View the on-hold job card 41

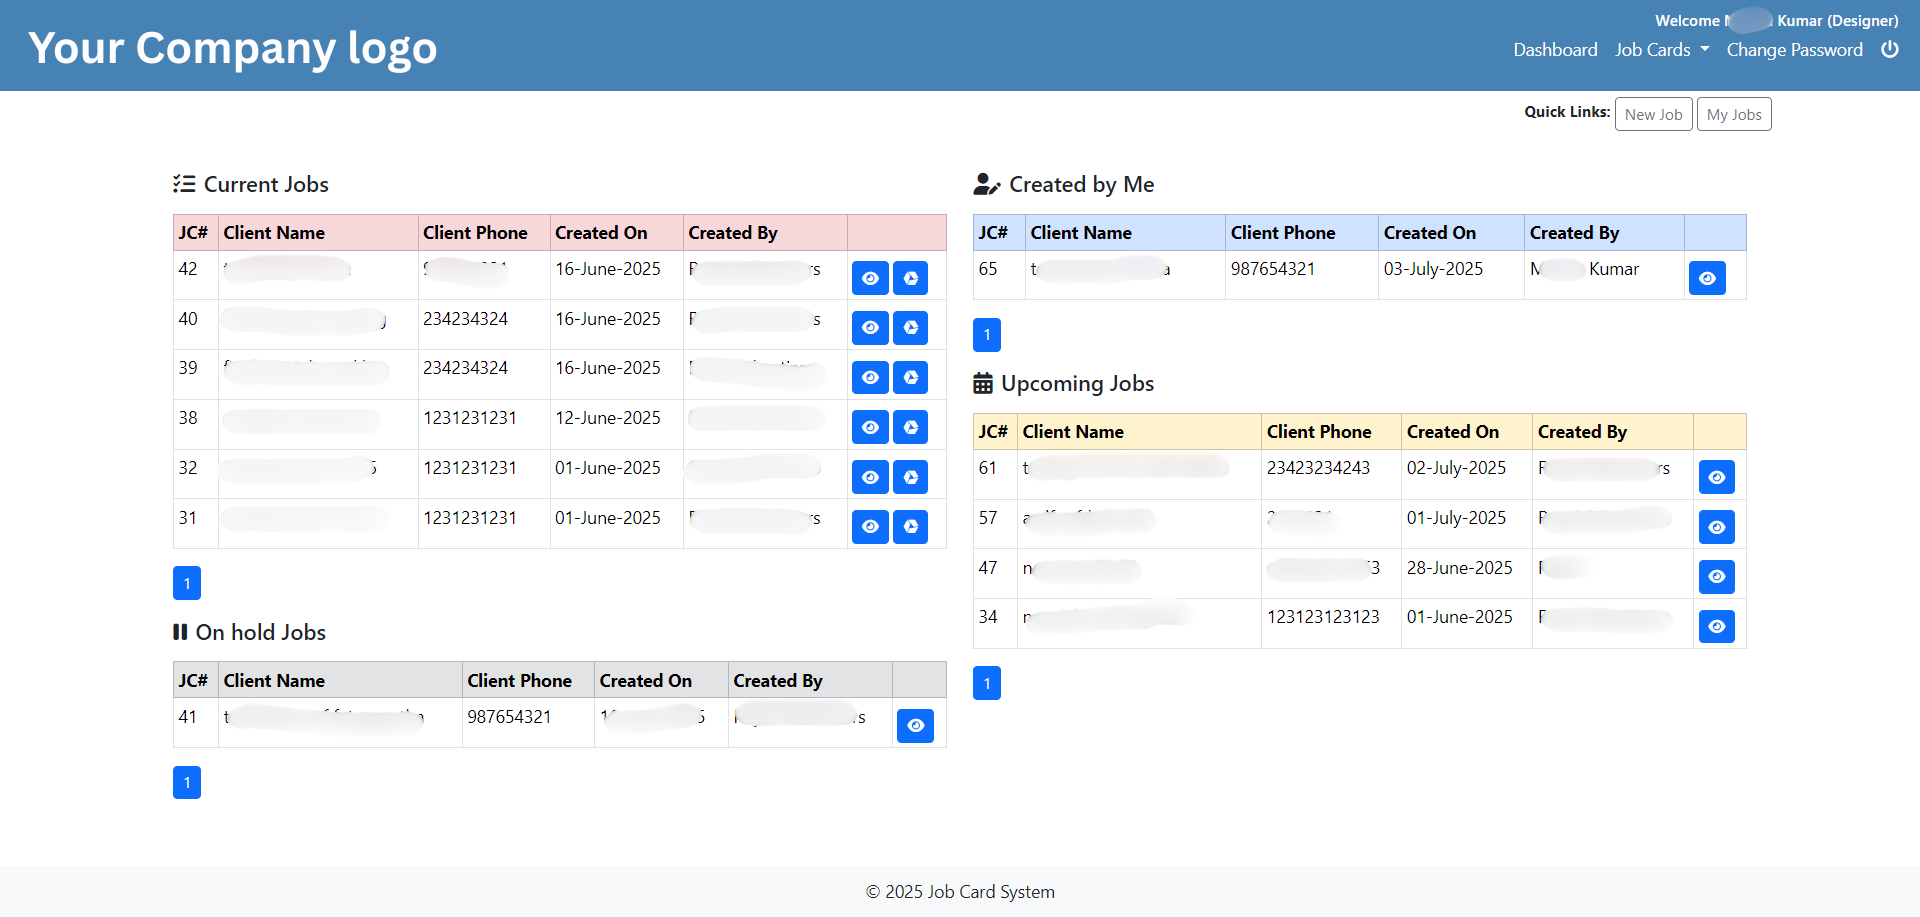pyautogui.click(x=914, y=726)
